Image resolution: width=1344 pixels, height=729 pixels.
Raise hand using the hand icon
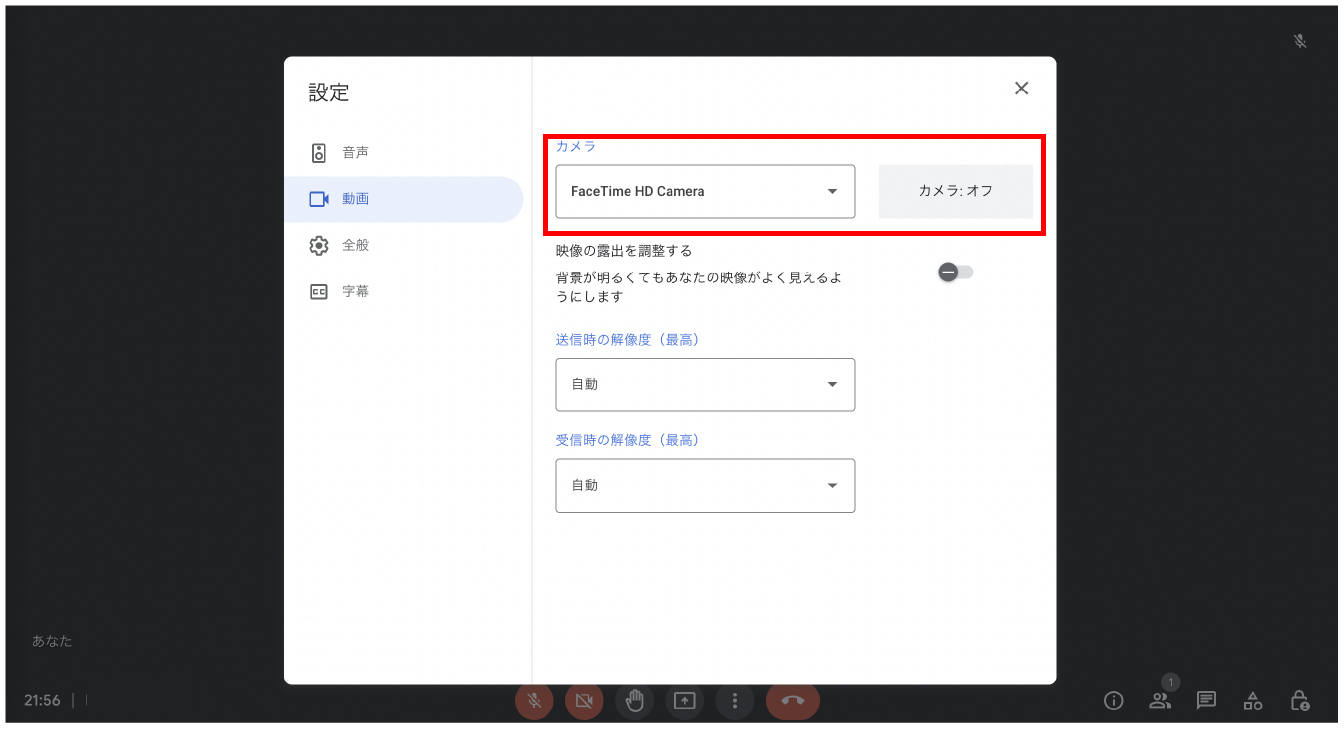[634, 701]
